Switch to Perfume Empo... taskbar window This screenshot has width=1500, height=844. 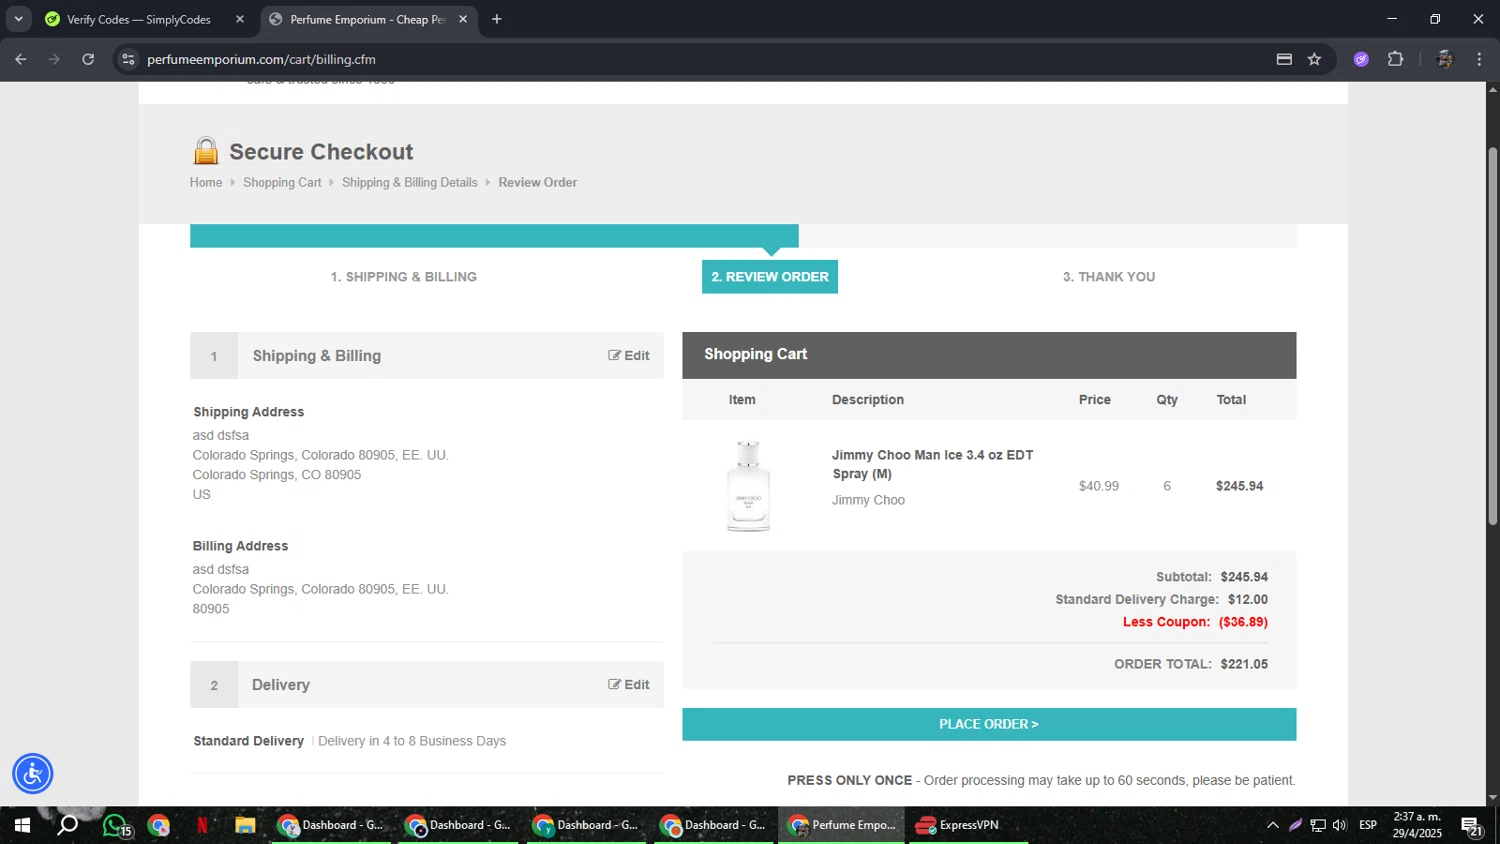(x=842, y=825)
